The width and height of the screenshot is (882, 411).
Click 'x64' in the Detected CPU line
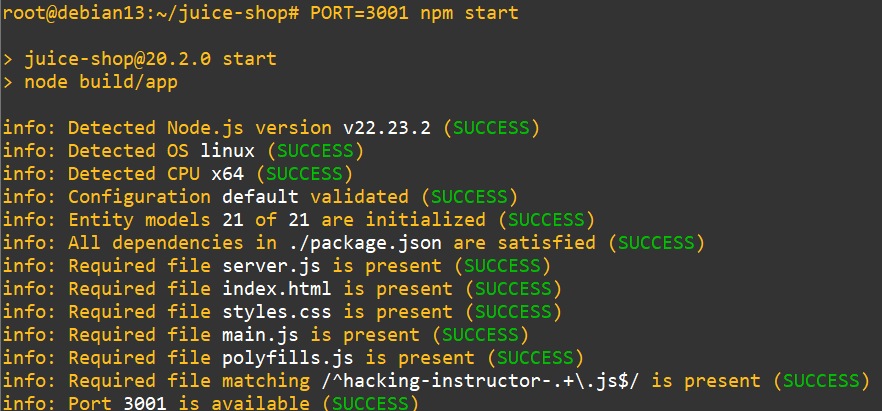228,174
